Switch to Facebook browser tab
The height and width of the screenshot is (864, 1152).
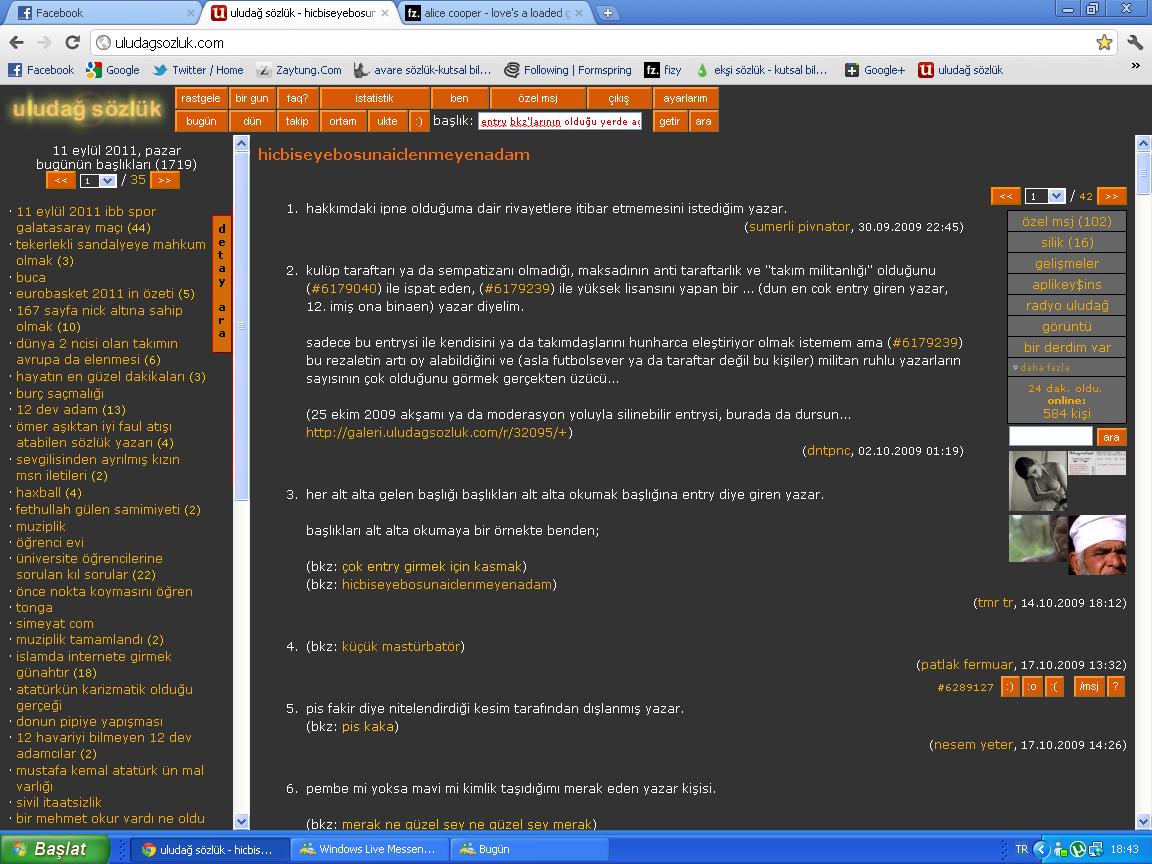pyautogui.click(x=103, y=12)
